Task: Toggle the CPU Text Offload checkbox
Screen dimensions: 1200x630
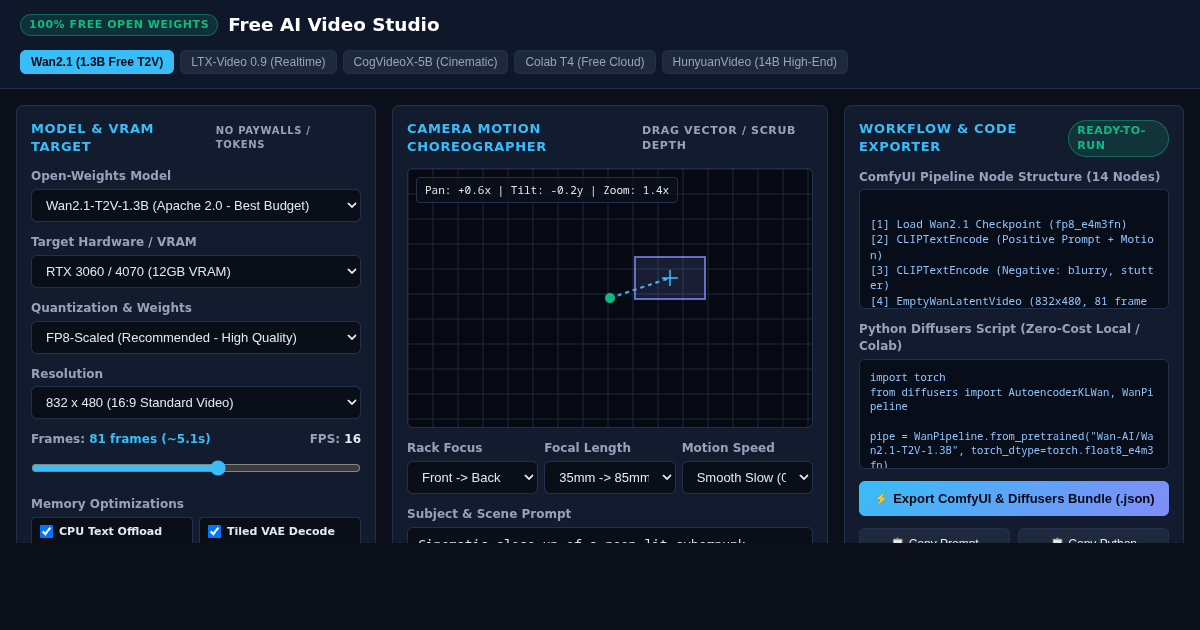Action: pos(47,531)
